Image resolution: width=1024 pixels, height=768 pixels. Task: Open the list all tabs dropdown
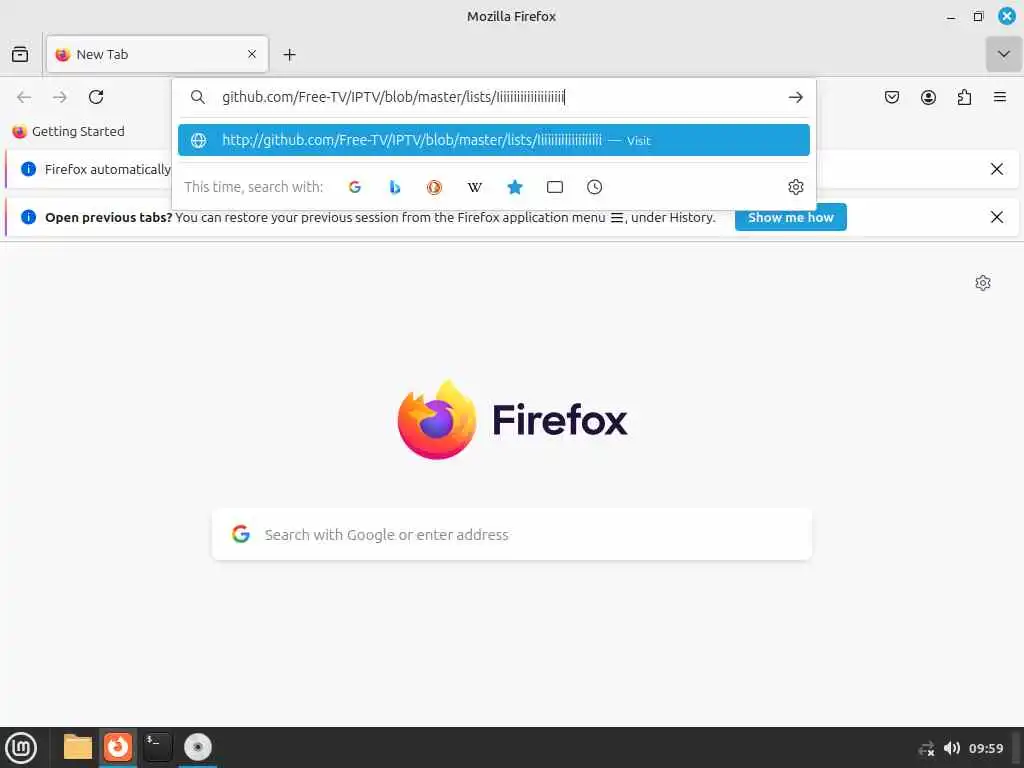pyautogui.click(x=1004, y=54)
